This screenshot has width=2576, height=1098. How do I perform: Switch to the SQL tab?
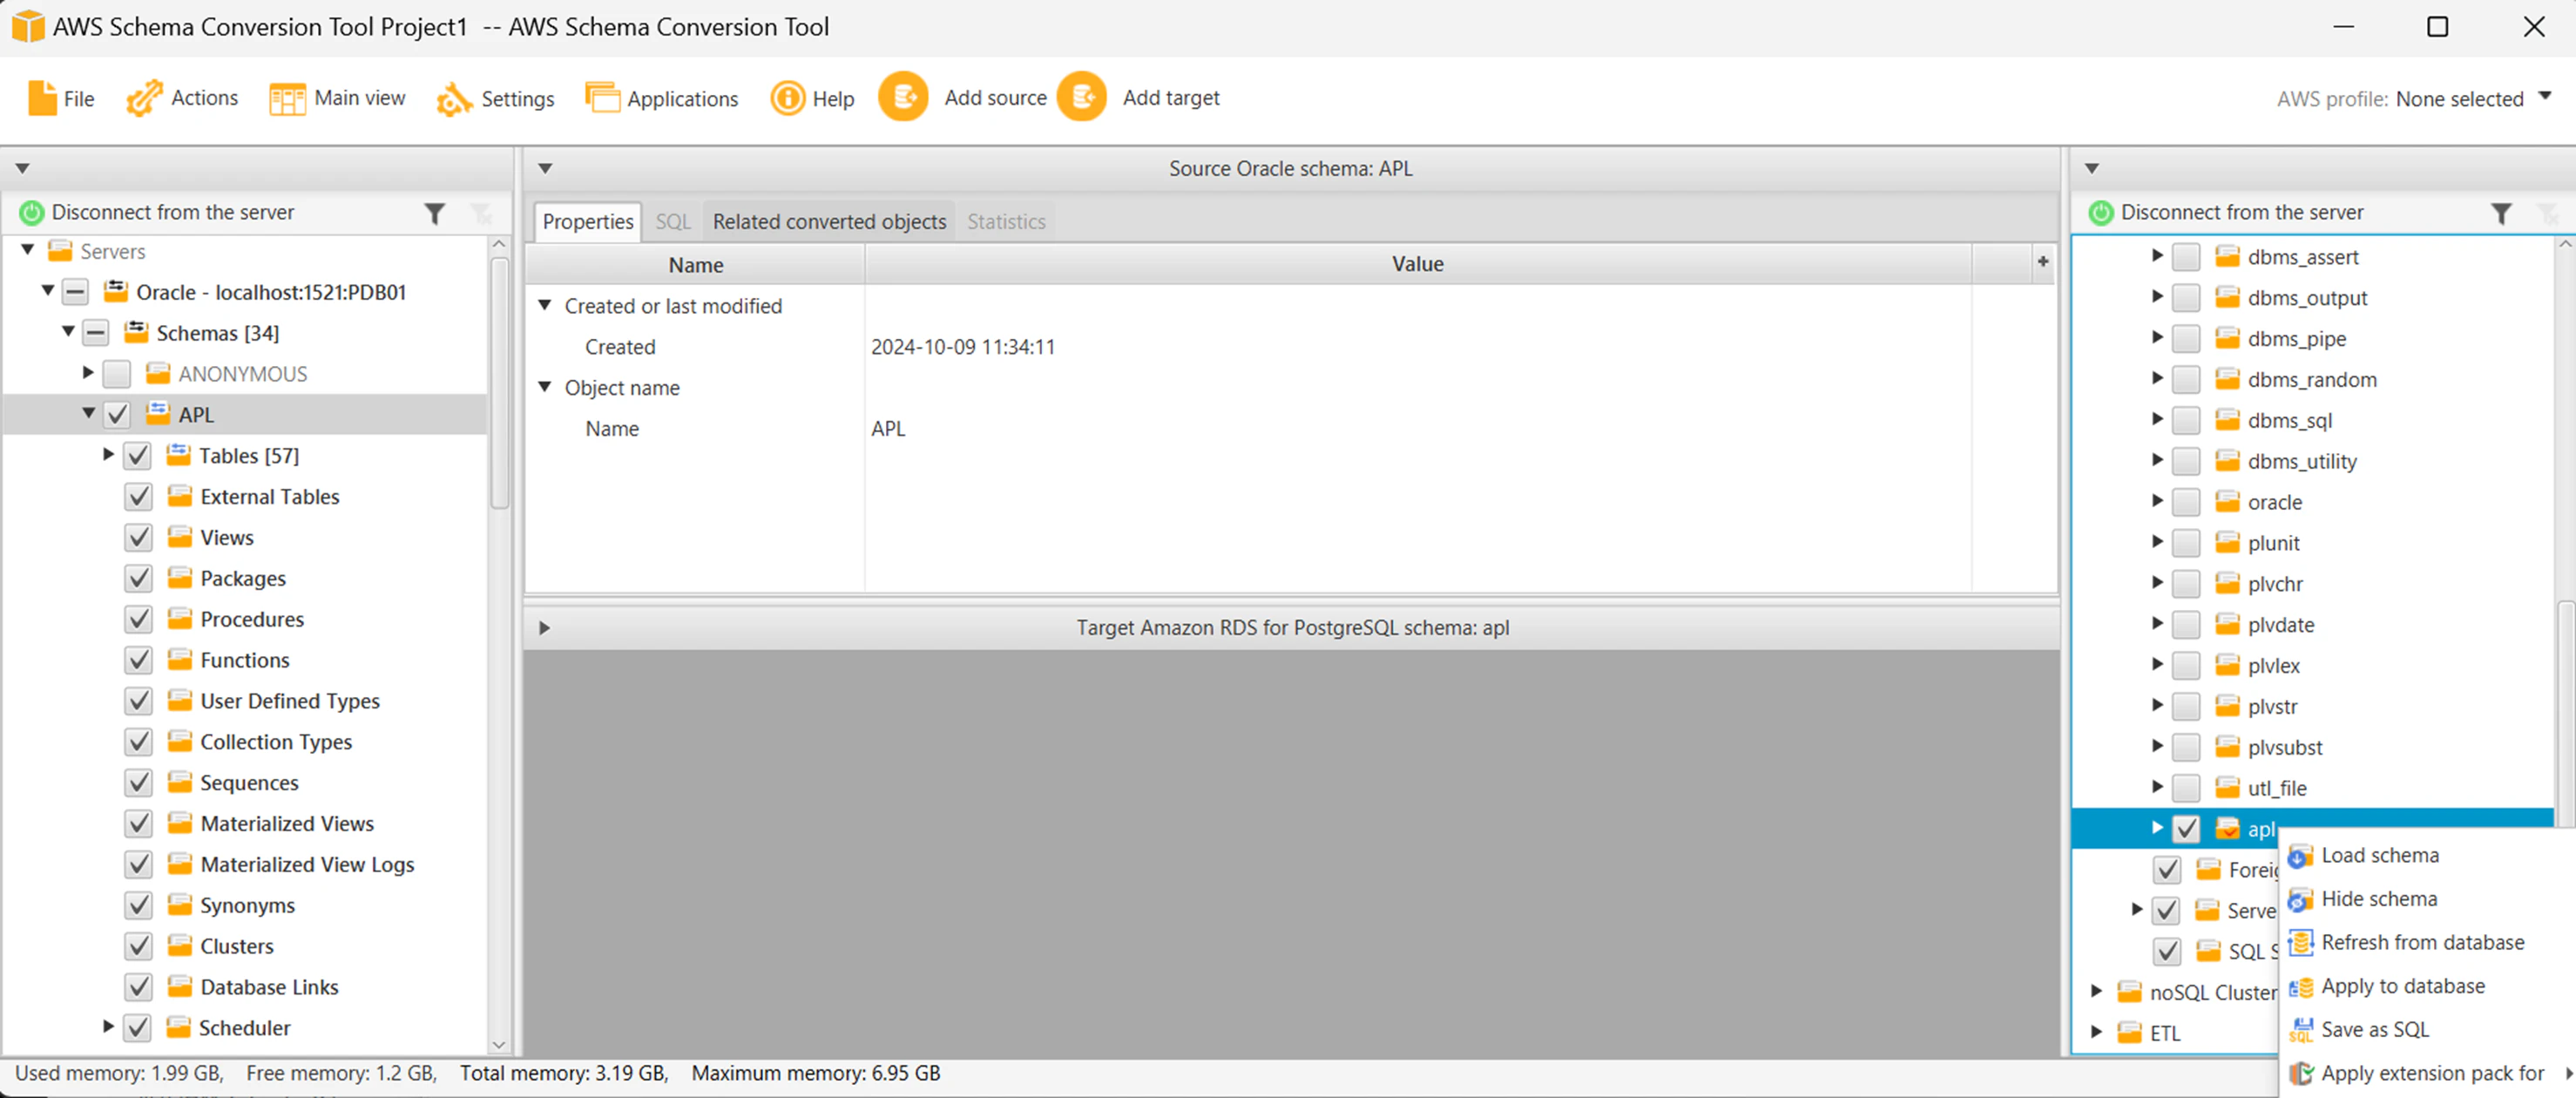[673, 222]
